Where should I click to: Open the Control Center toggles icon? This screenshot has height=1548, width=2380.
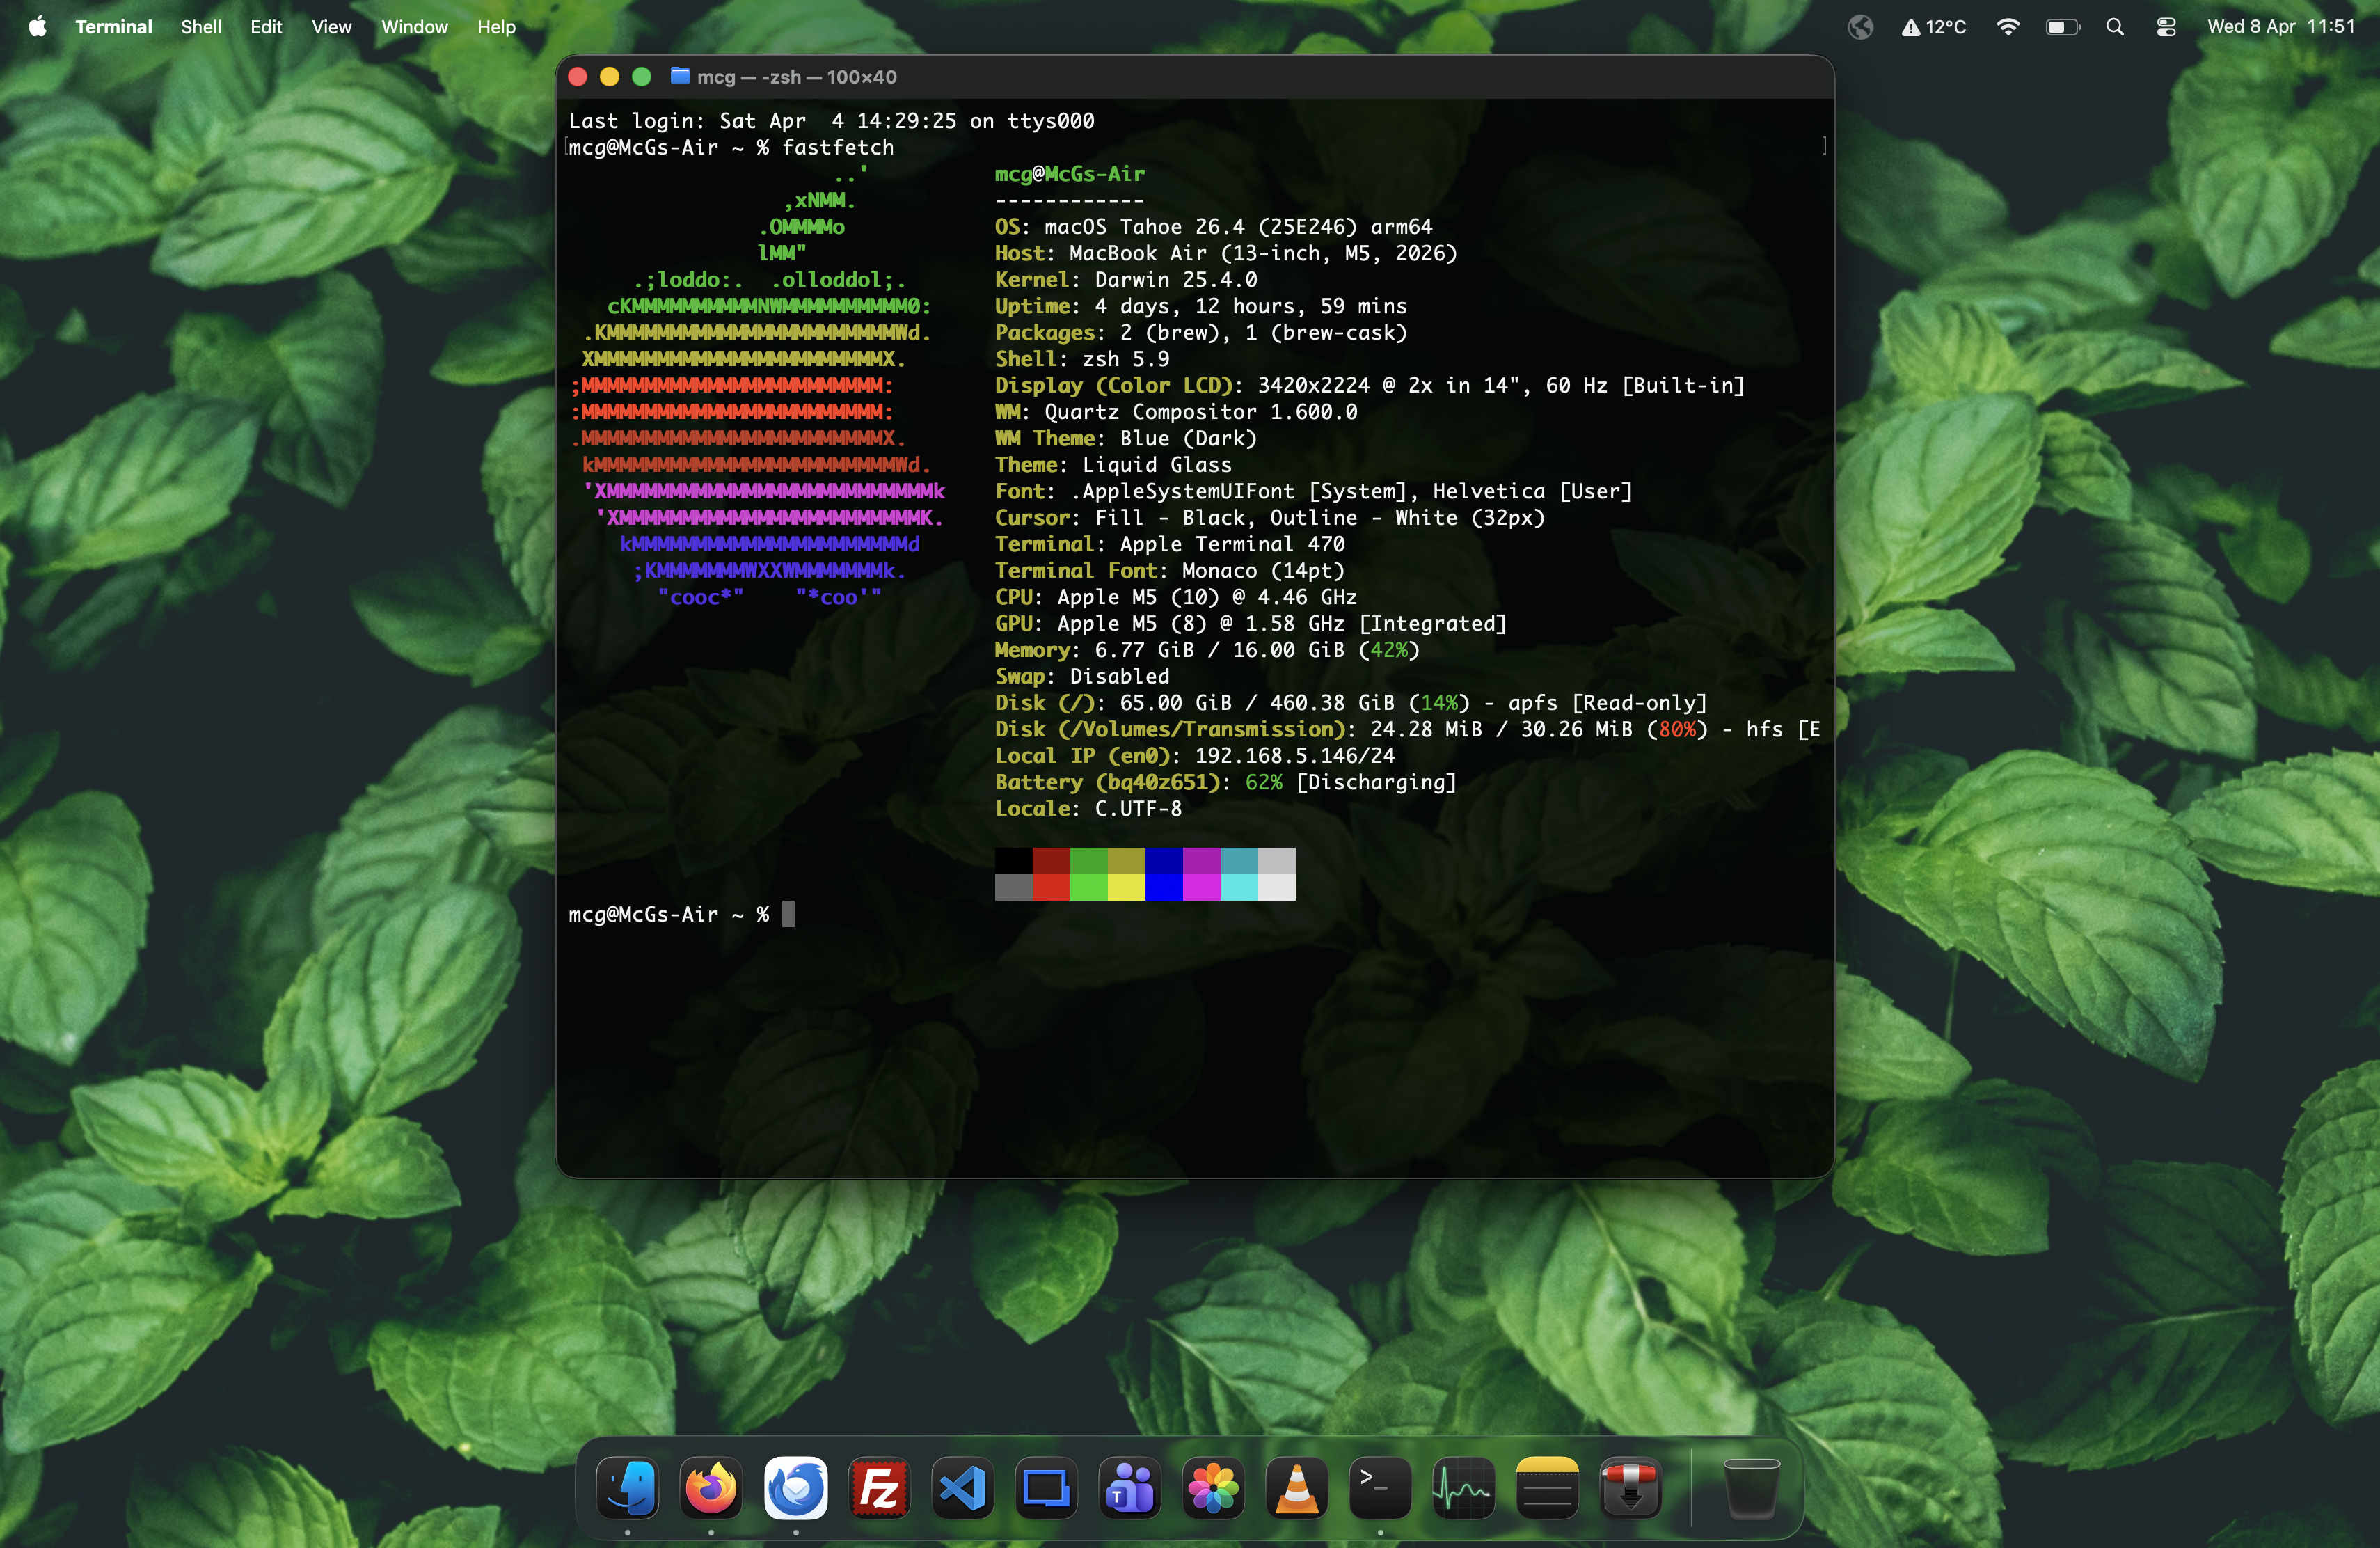click(2166, 27)
